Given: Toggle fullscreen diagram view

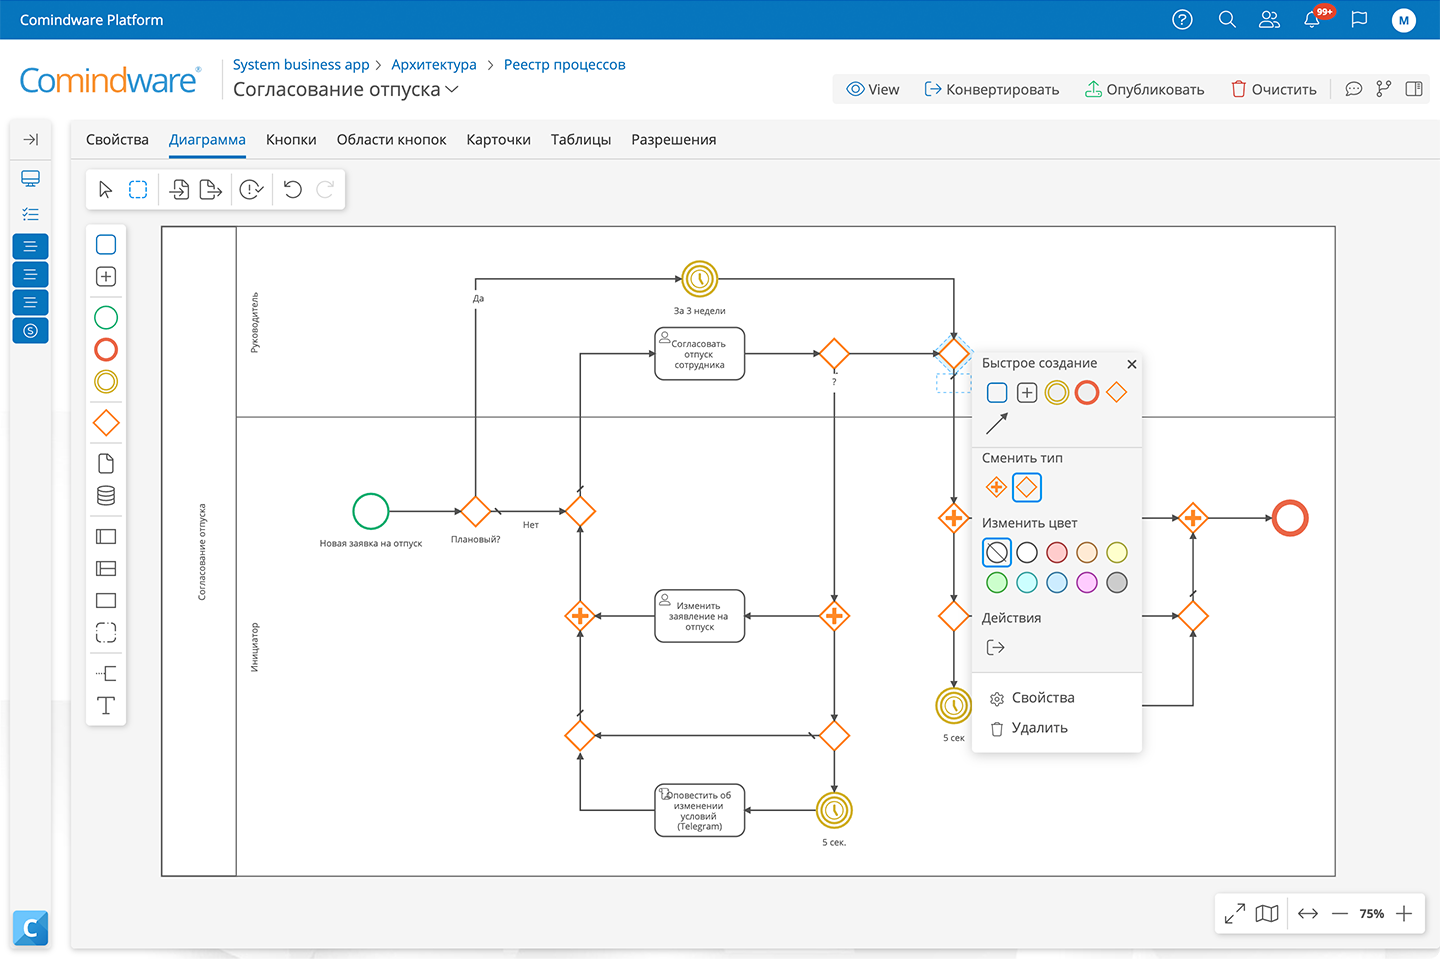Looking at the screenshot, I should (1235, 914).
